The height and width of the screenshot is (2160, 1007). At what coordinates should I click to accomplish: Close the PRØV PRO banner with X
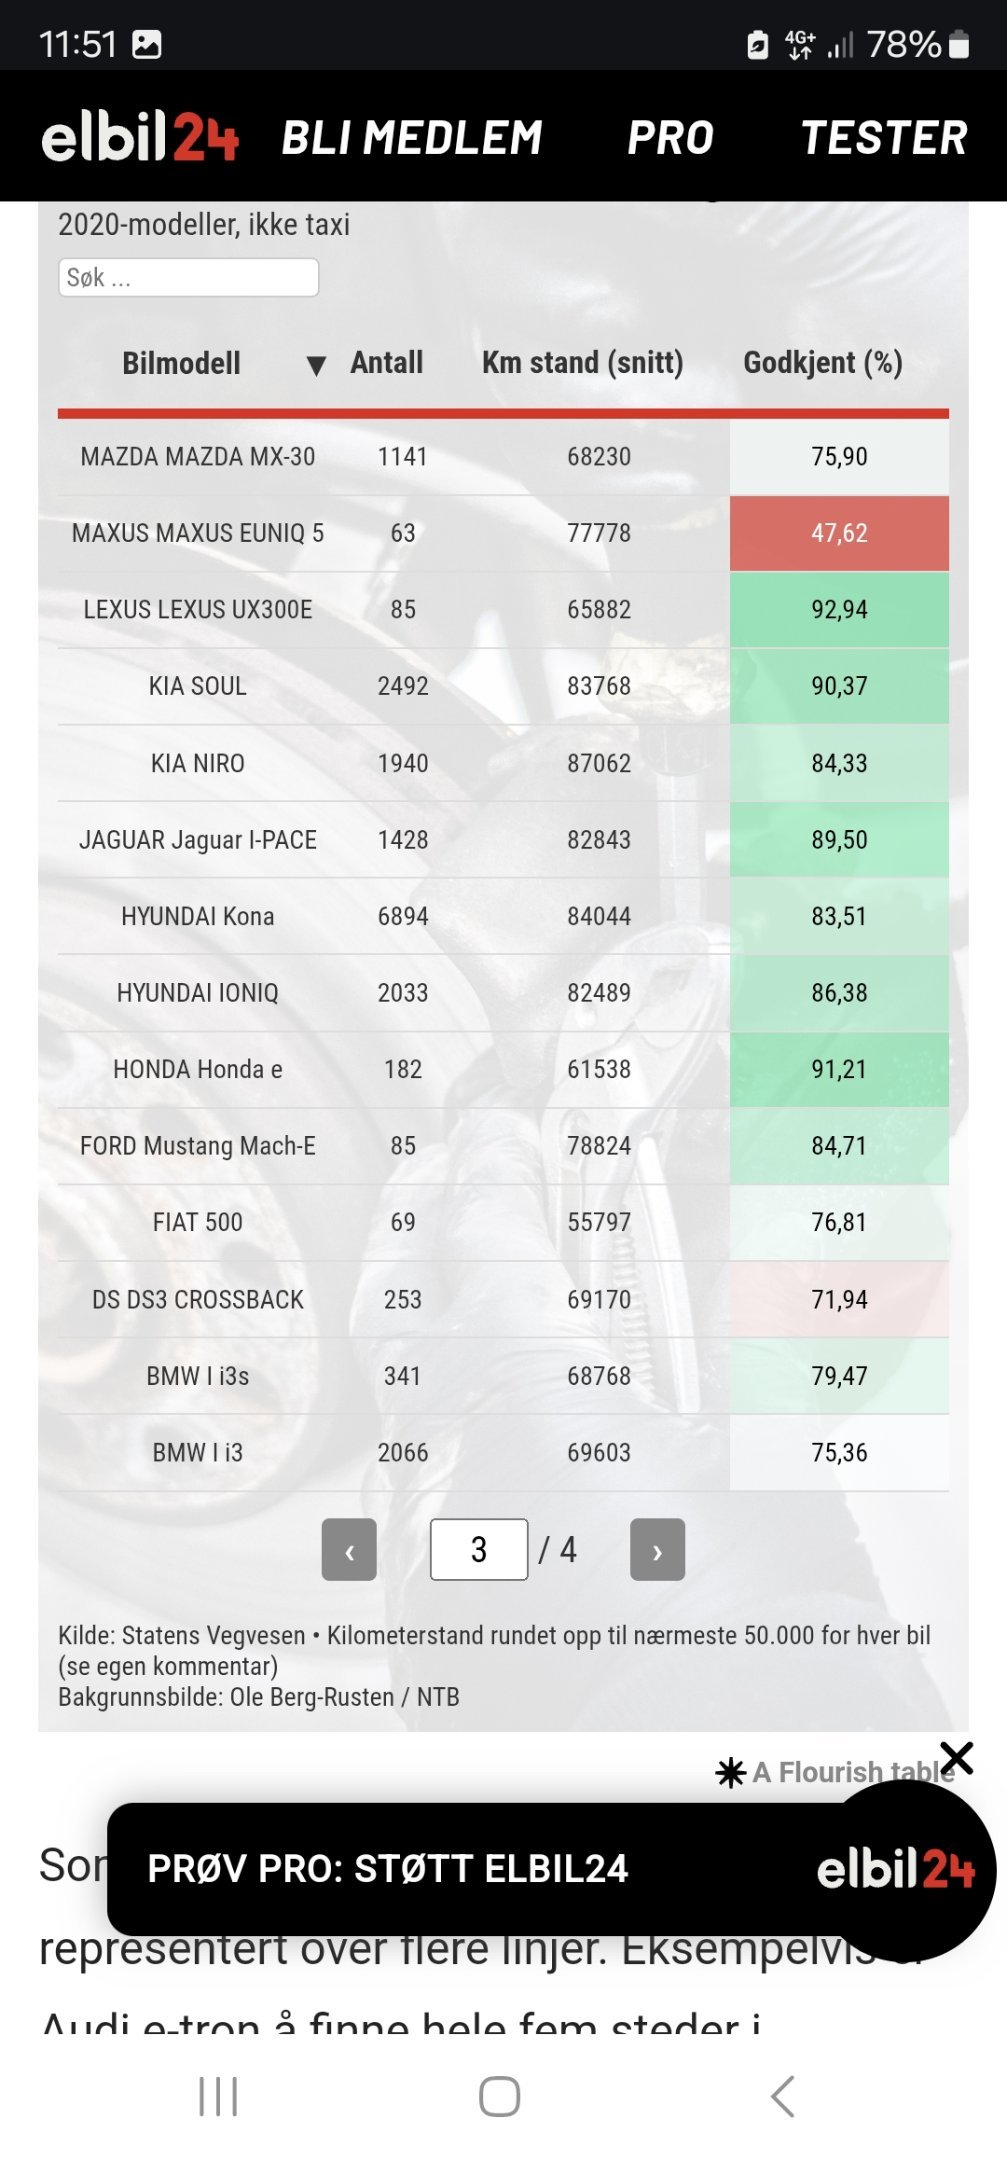click(x=957, y=1757)
